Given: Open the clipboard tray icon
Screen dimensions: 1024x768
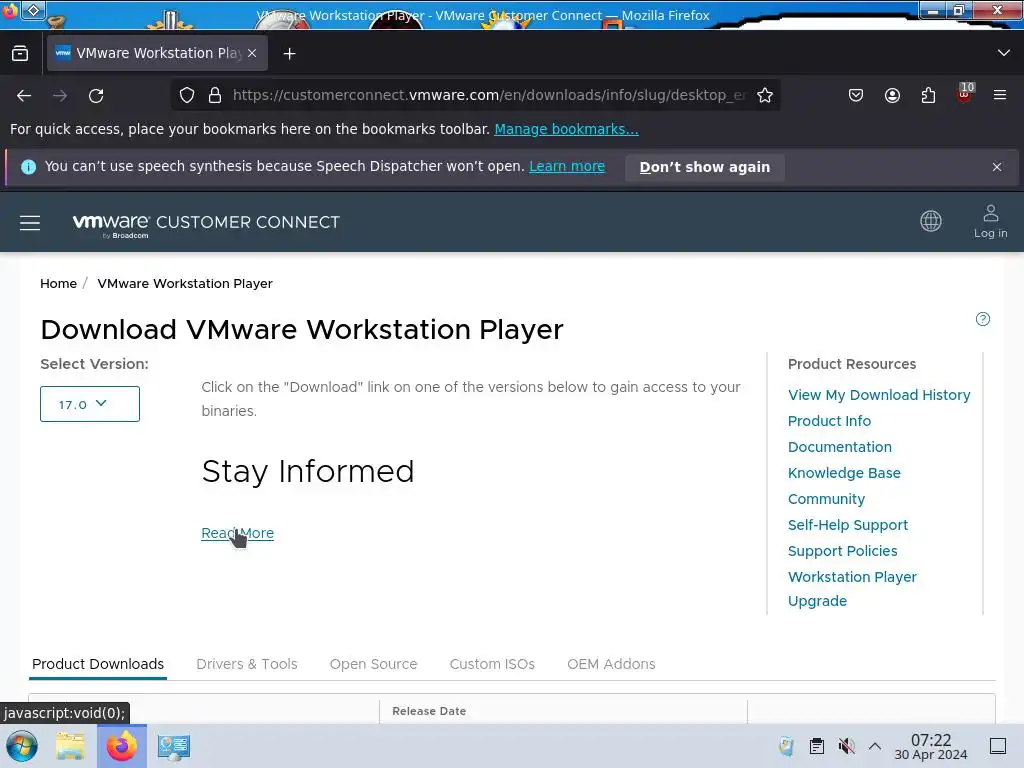Looking at the screenshot, I should click(816, 746).
